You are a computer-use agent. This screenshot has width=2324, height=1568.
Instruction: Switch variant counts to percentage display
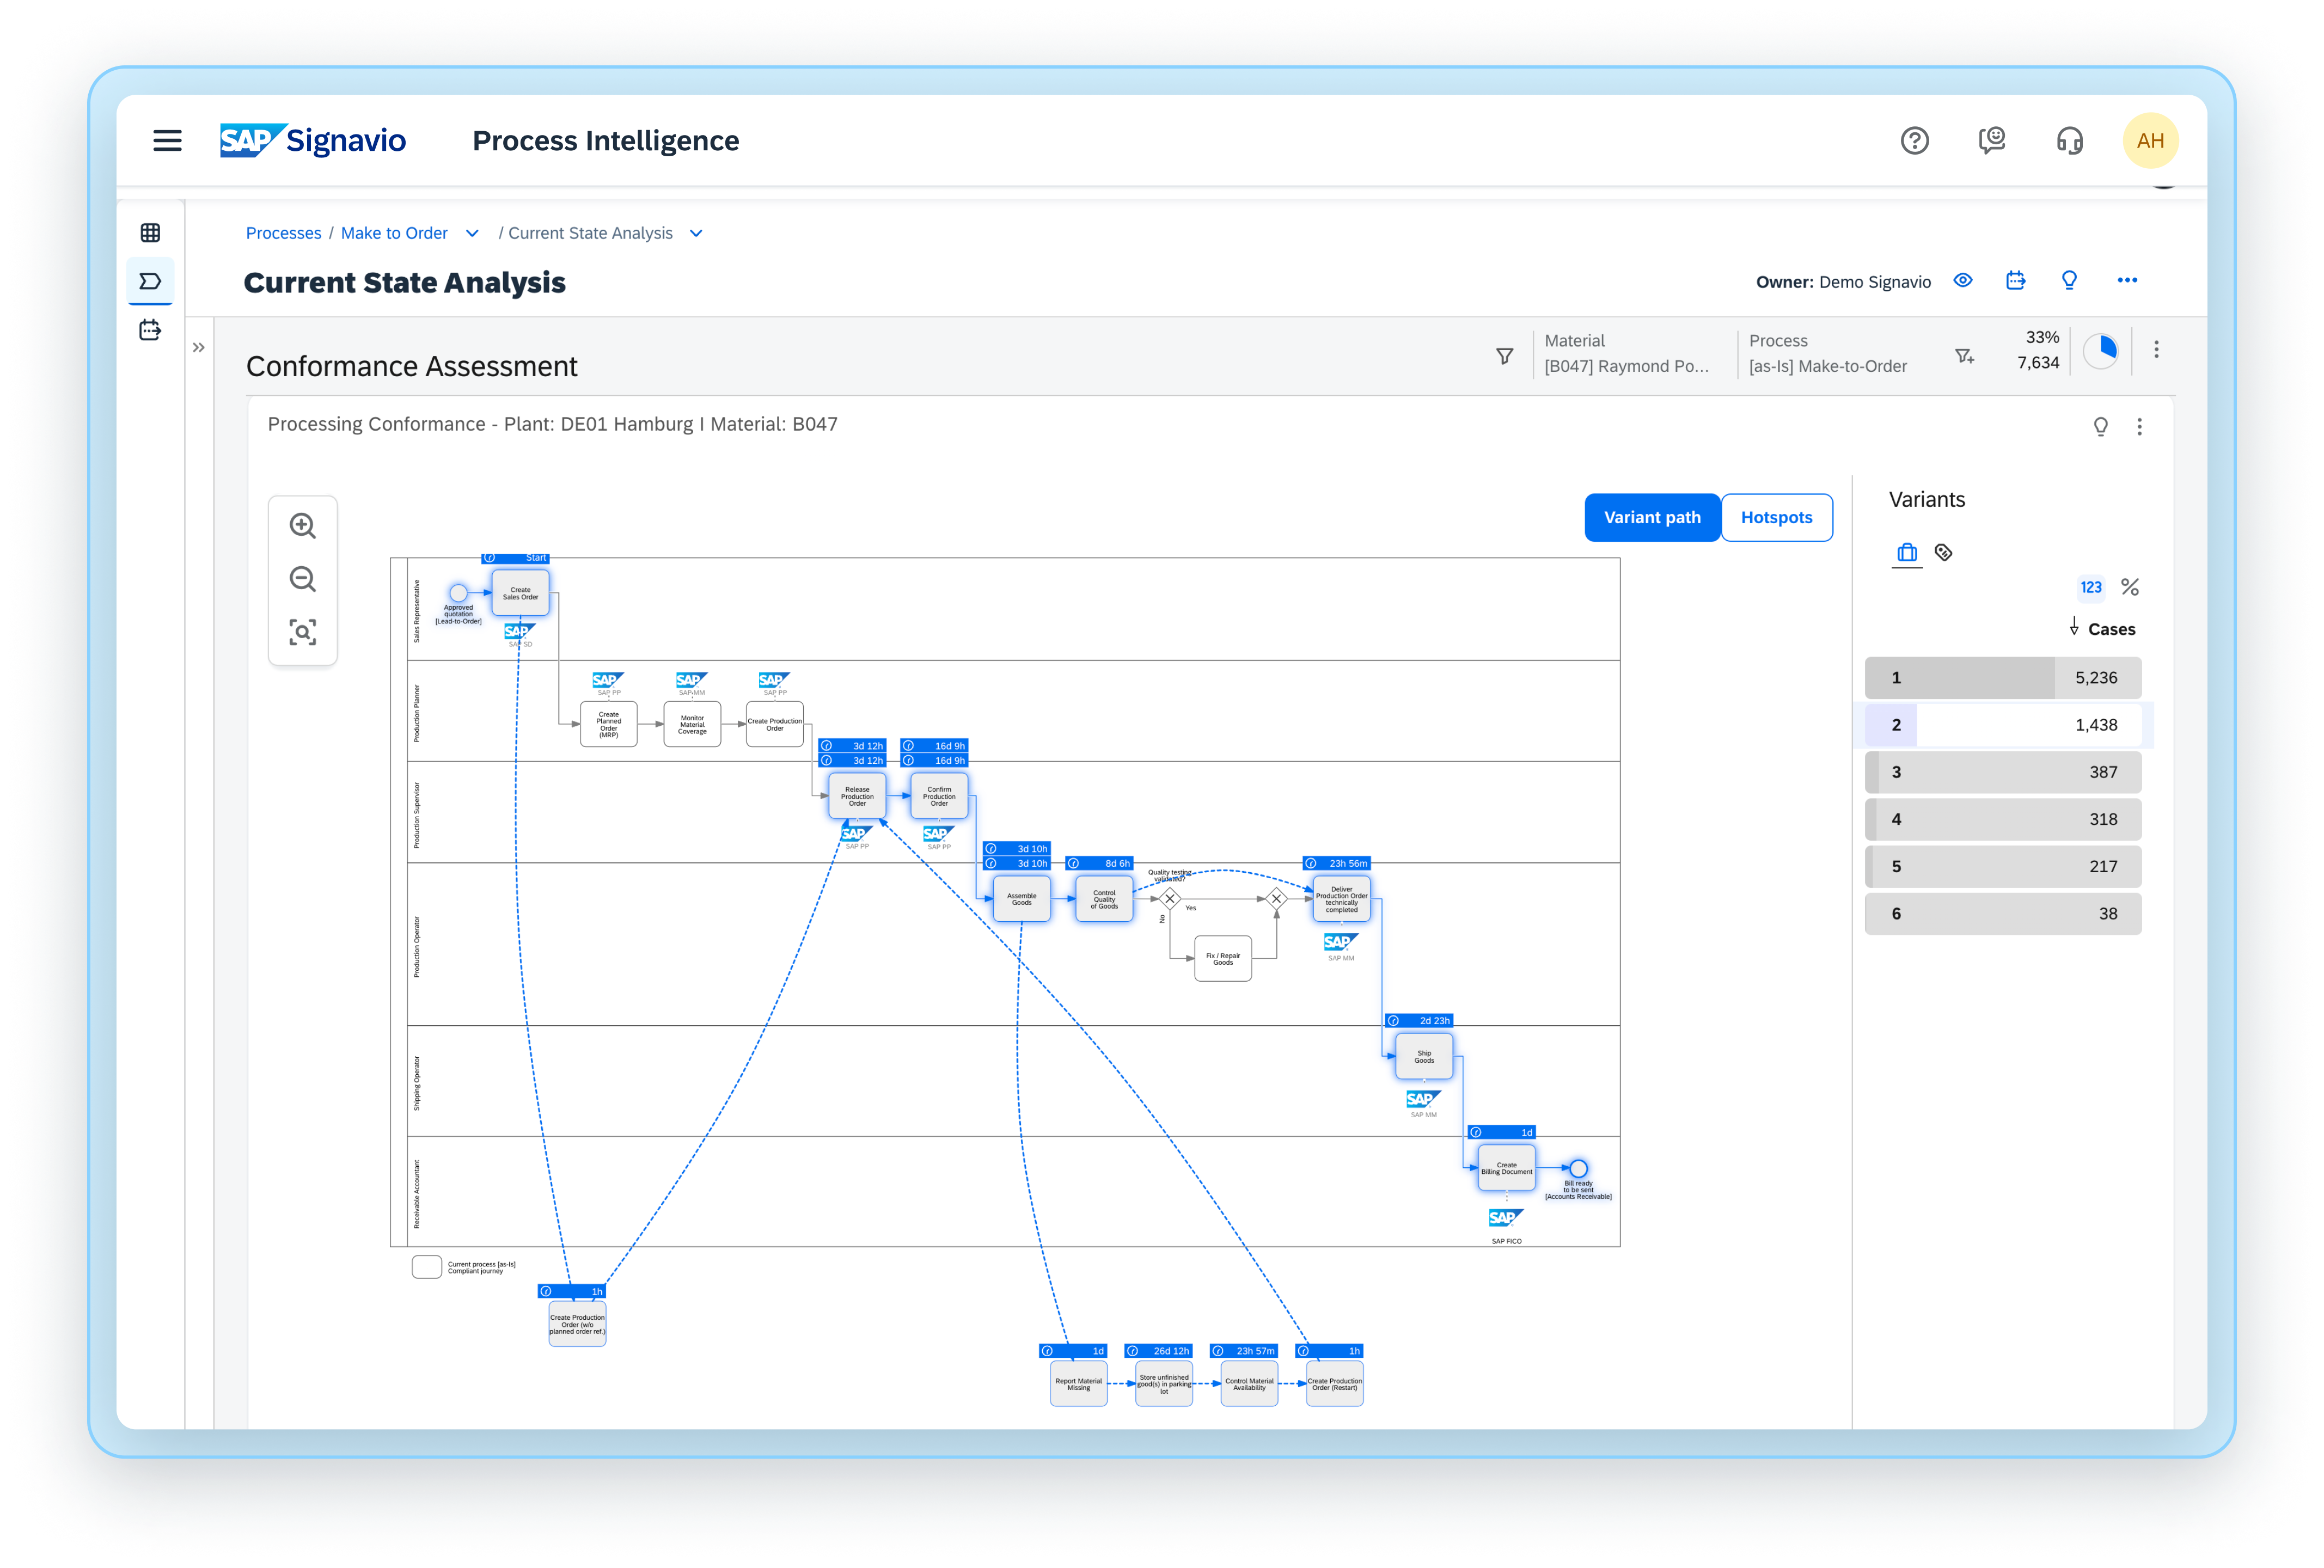(2131, 587)
